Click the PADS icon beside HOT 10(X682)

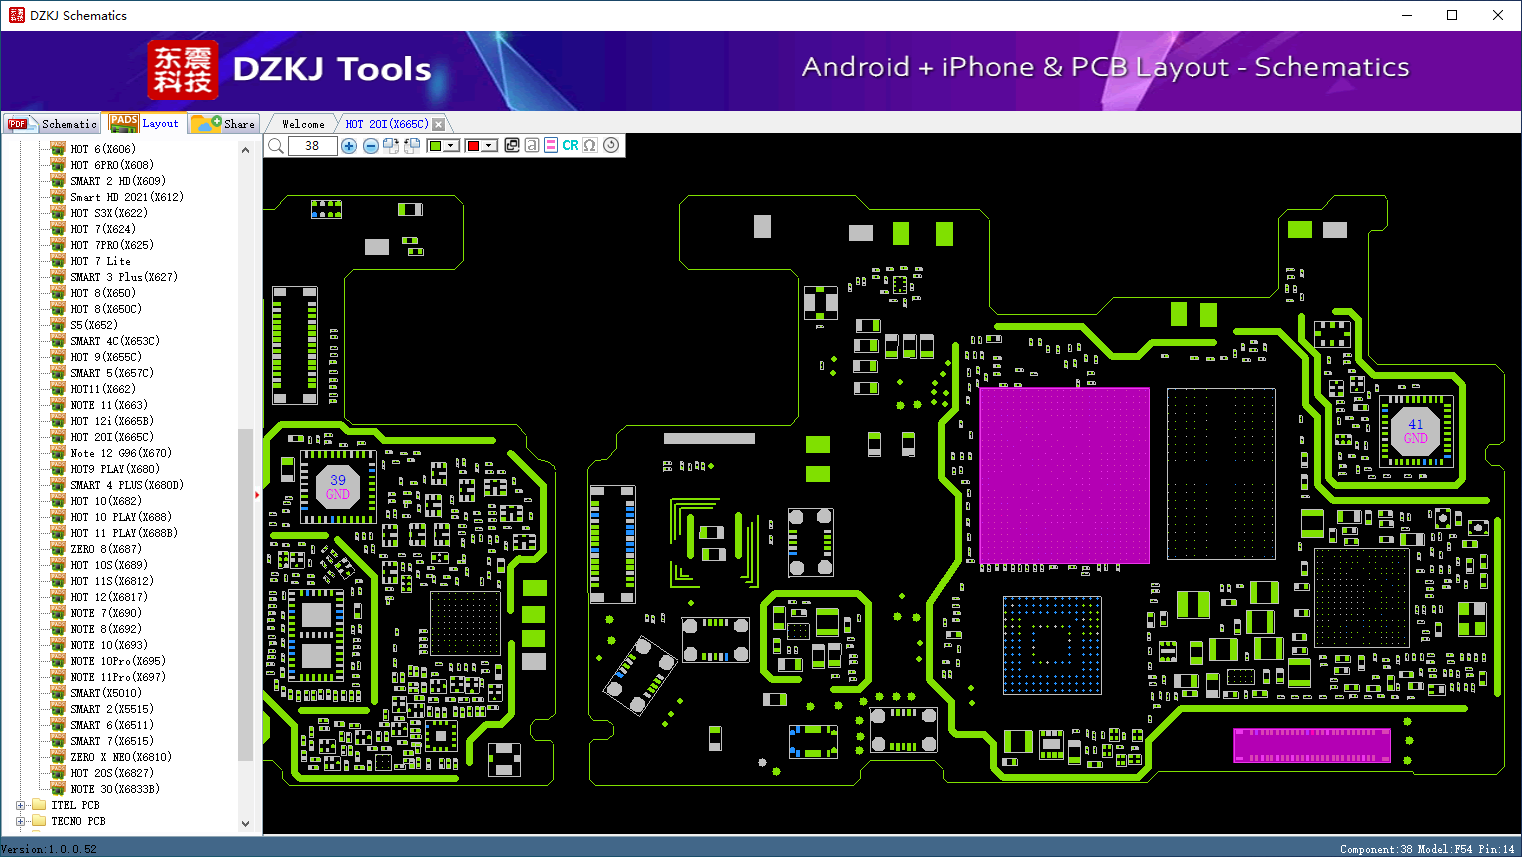click(58, 501)
